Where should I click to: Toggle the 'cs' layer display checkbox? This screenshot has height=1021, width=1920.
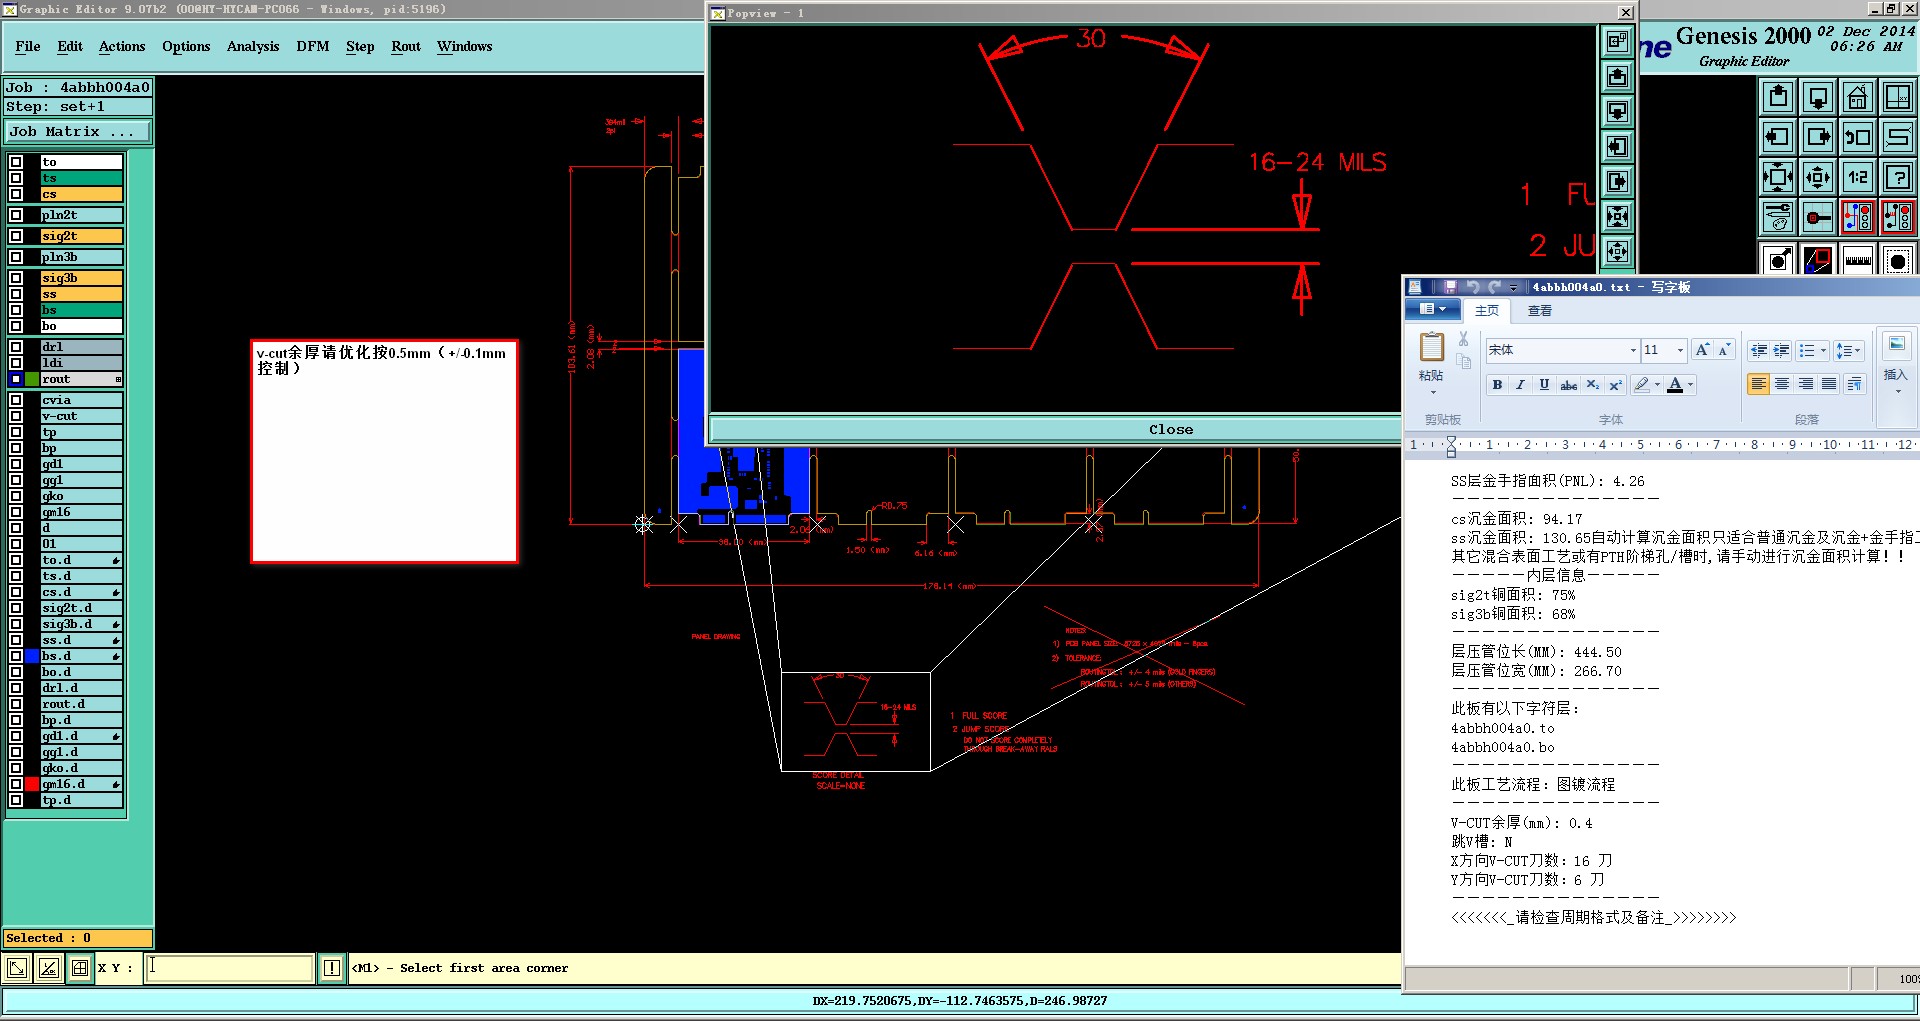pyautogui.click(x=16, y=194)
